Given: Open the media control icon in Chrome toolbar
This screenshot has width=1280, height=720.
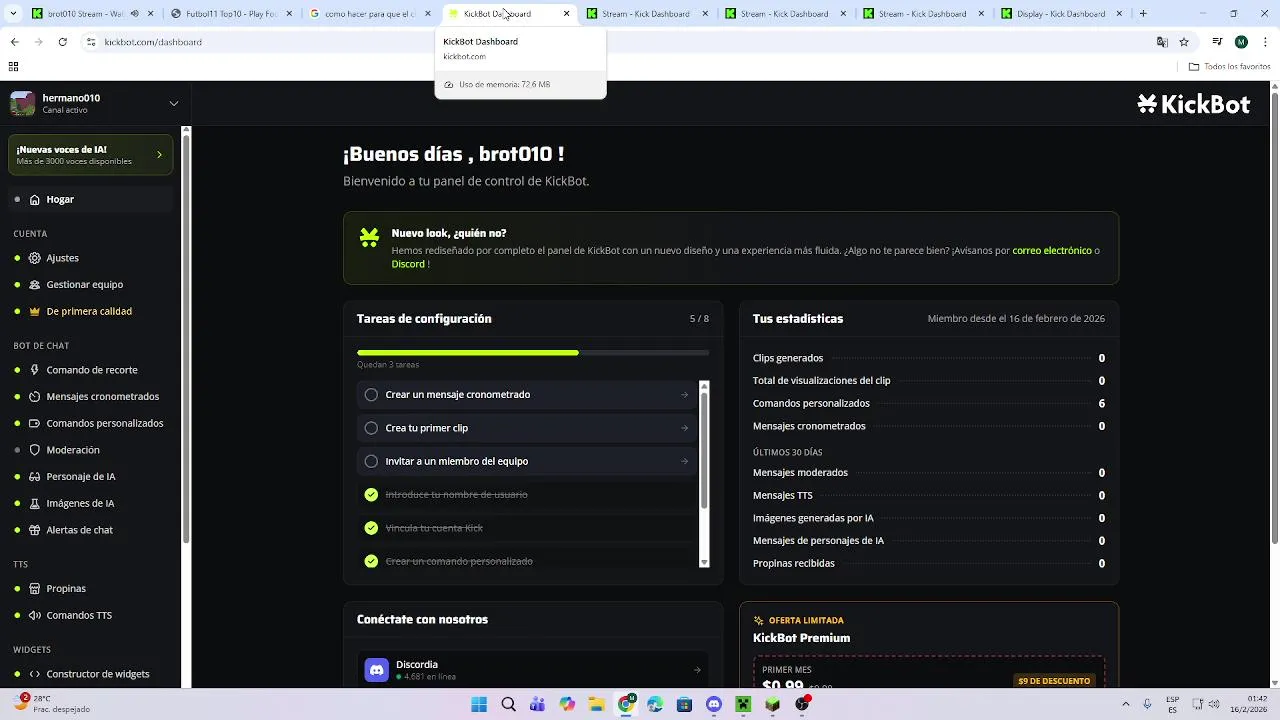Looking at the screenshot, I should click(1217, 42).
